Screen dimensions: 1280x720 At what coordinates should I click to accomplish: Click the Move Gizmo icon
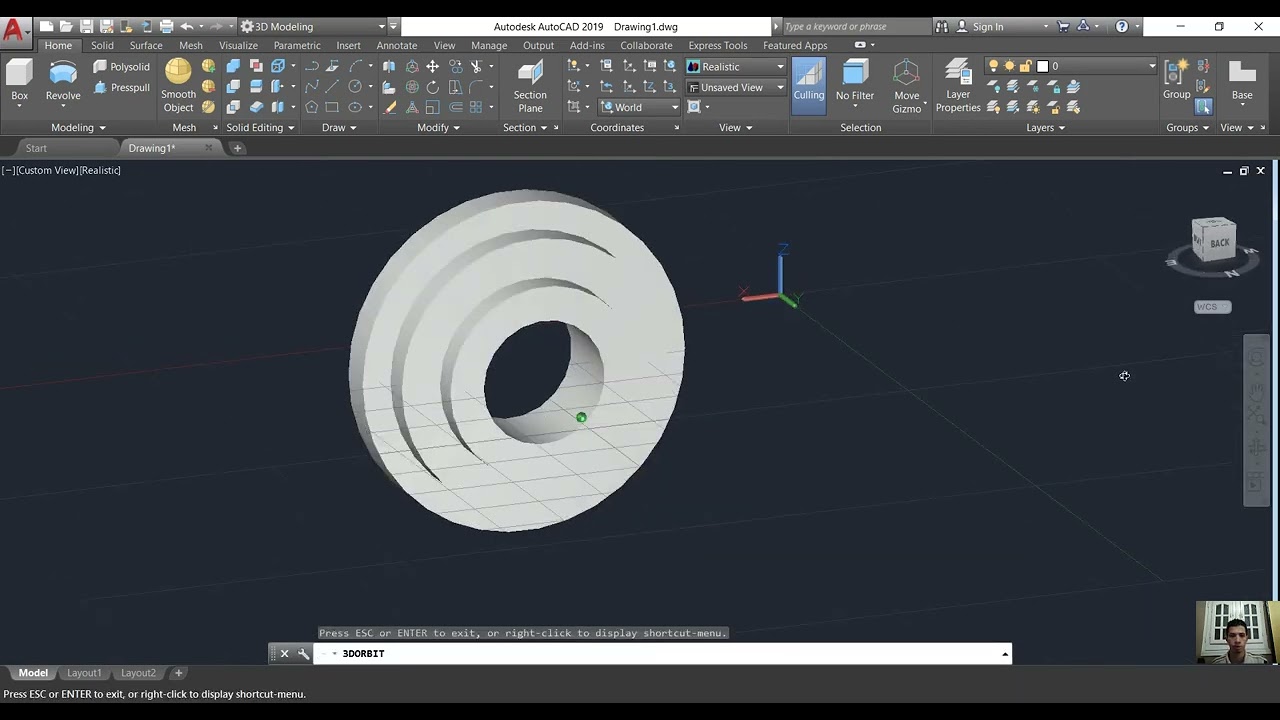pyautogui.click(x=906, y=86)
